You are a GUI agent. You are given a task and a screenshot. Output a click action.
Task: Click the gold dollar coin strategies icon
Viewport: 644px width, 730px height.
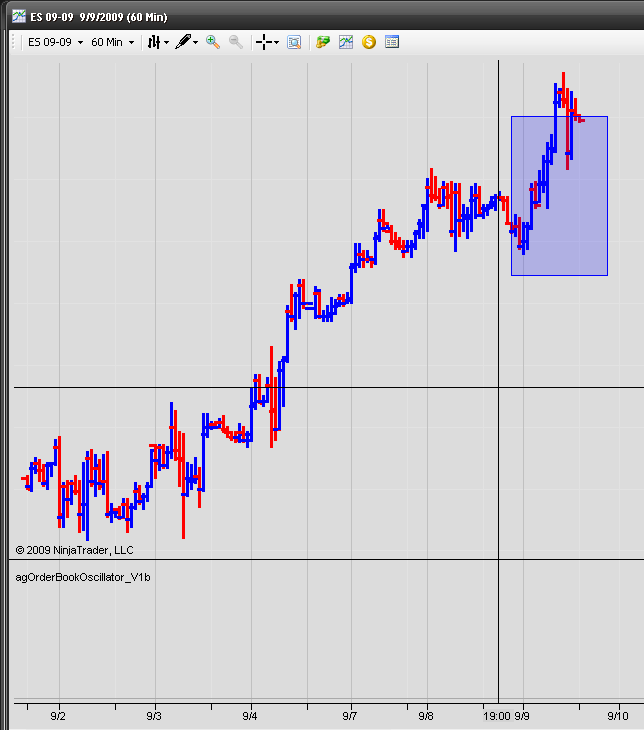(x=369, y=42)
